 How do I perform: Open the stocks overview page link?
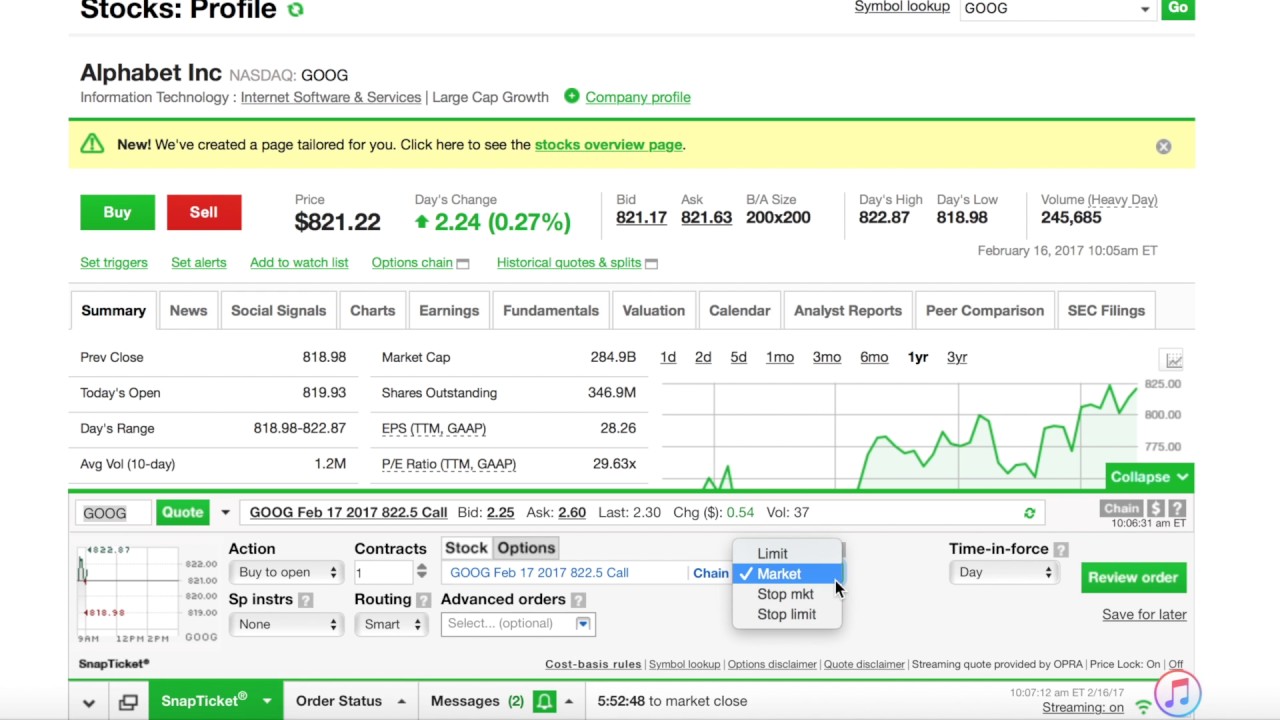click(608, 144)
